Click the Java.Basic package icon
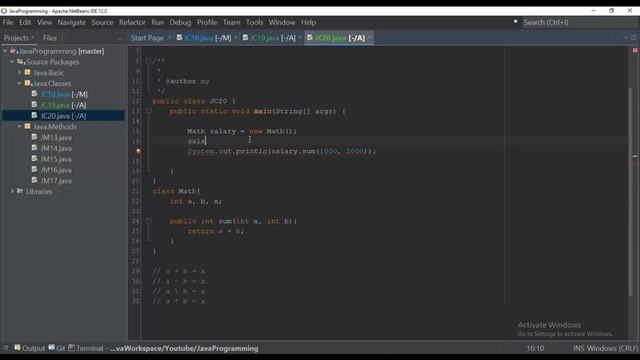640x360 pixels. click(x=27, y=72)
